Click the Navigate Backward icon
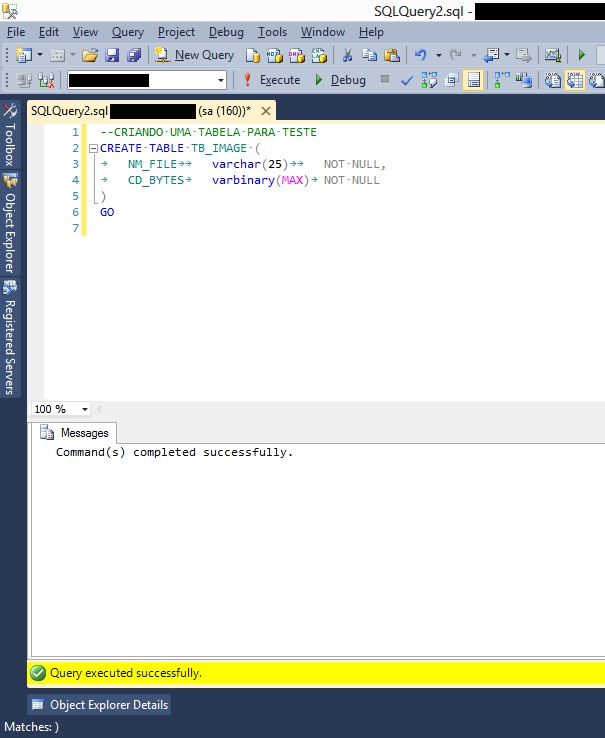 (492, 55)
